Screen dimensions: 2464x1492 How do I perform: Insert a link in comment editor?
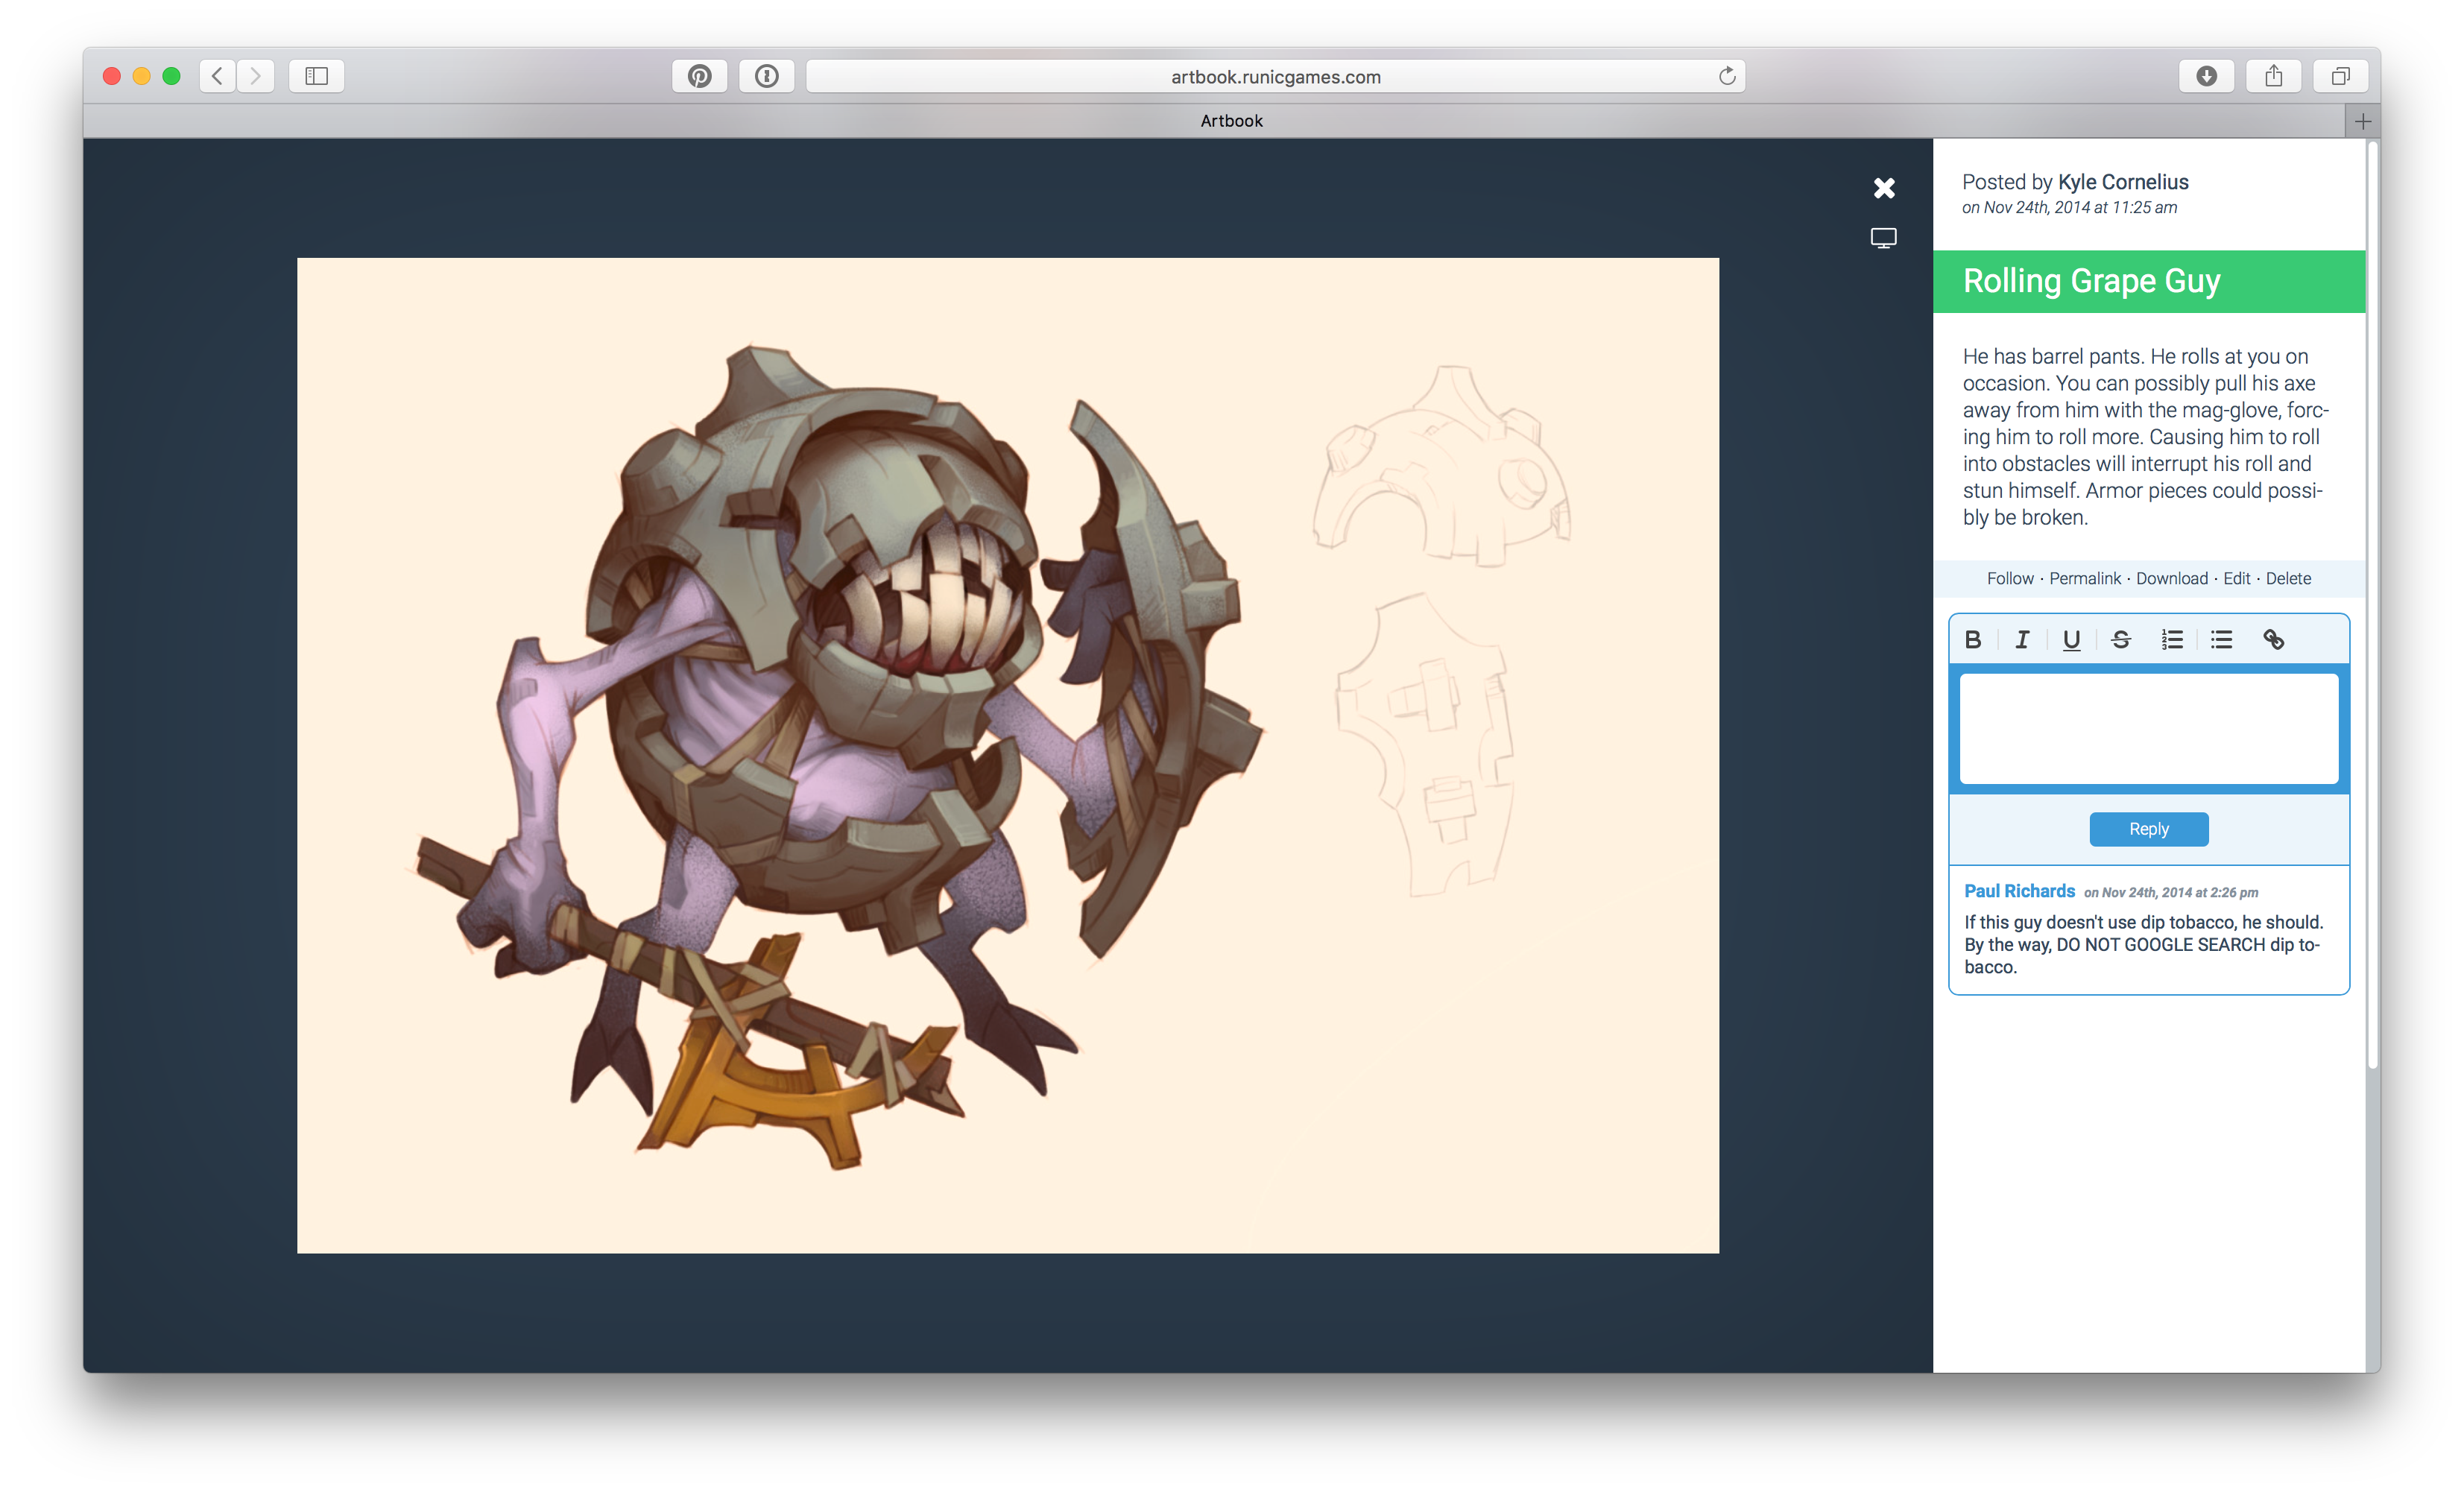(2273, 640)
